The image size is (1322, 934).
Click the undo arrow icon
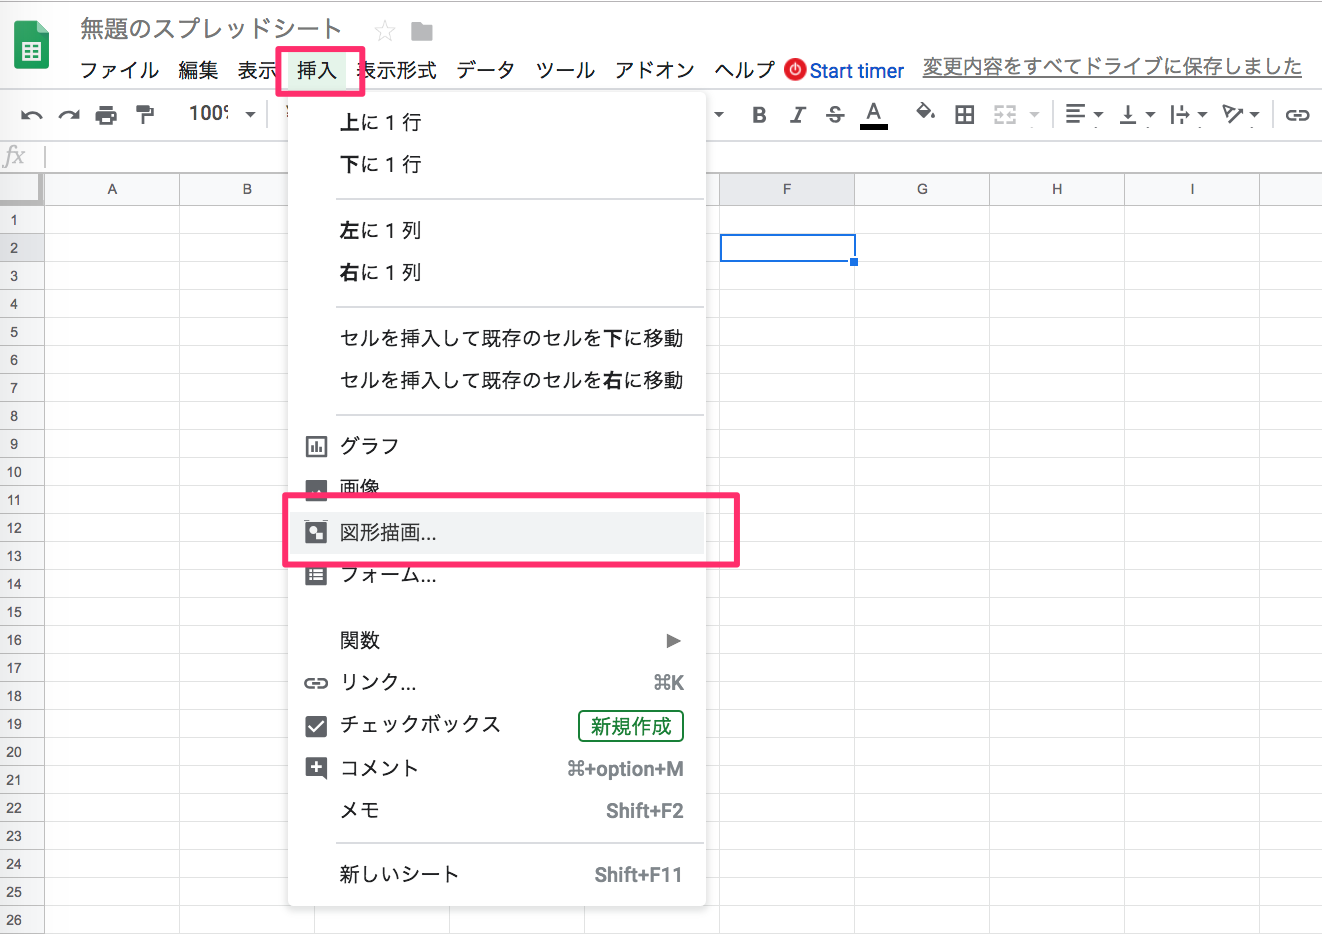32,115
